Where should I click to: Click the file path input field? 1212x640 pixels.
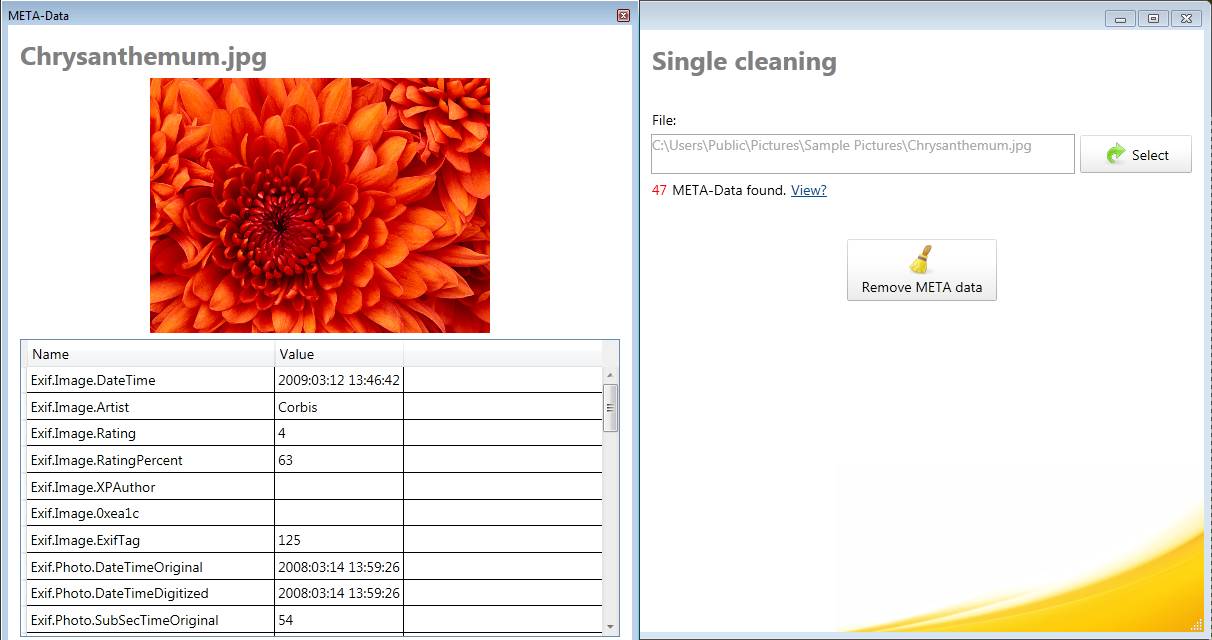[x=862, y=154]
